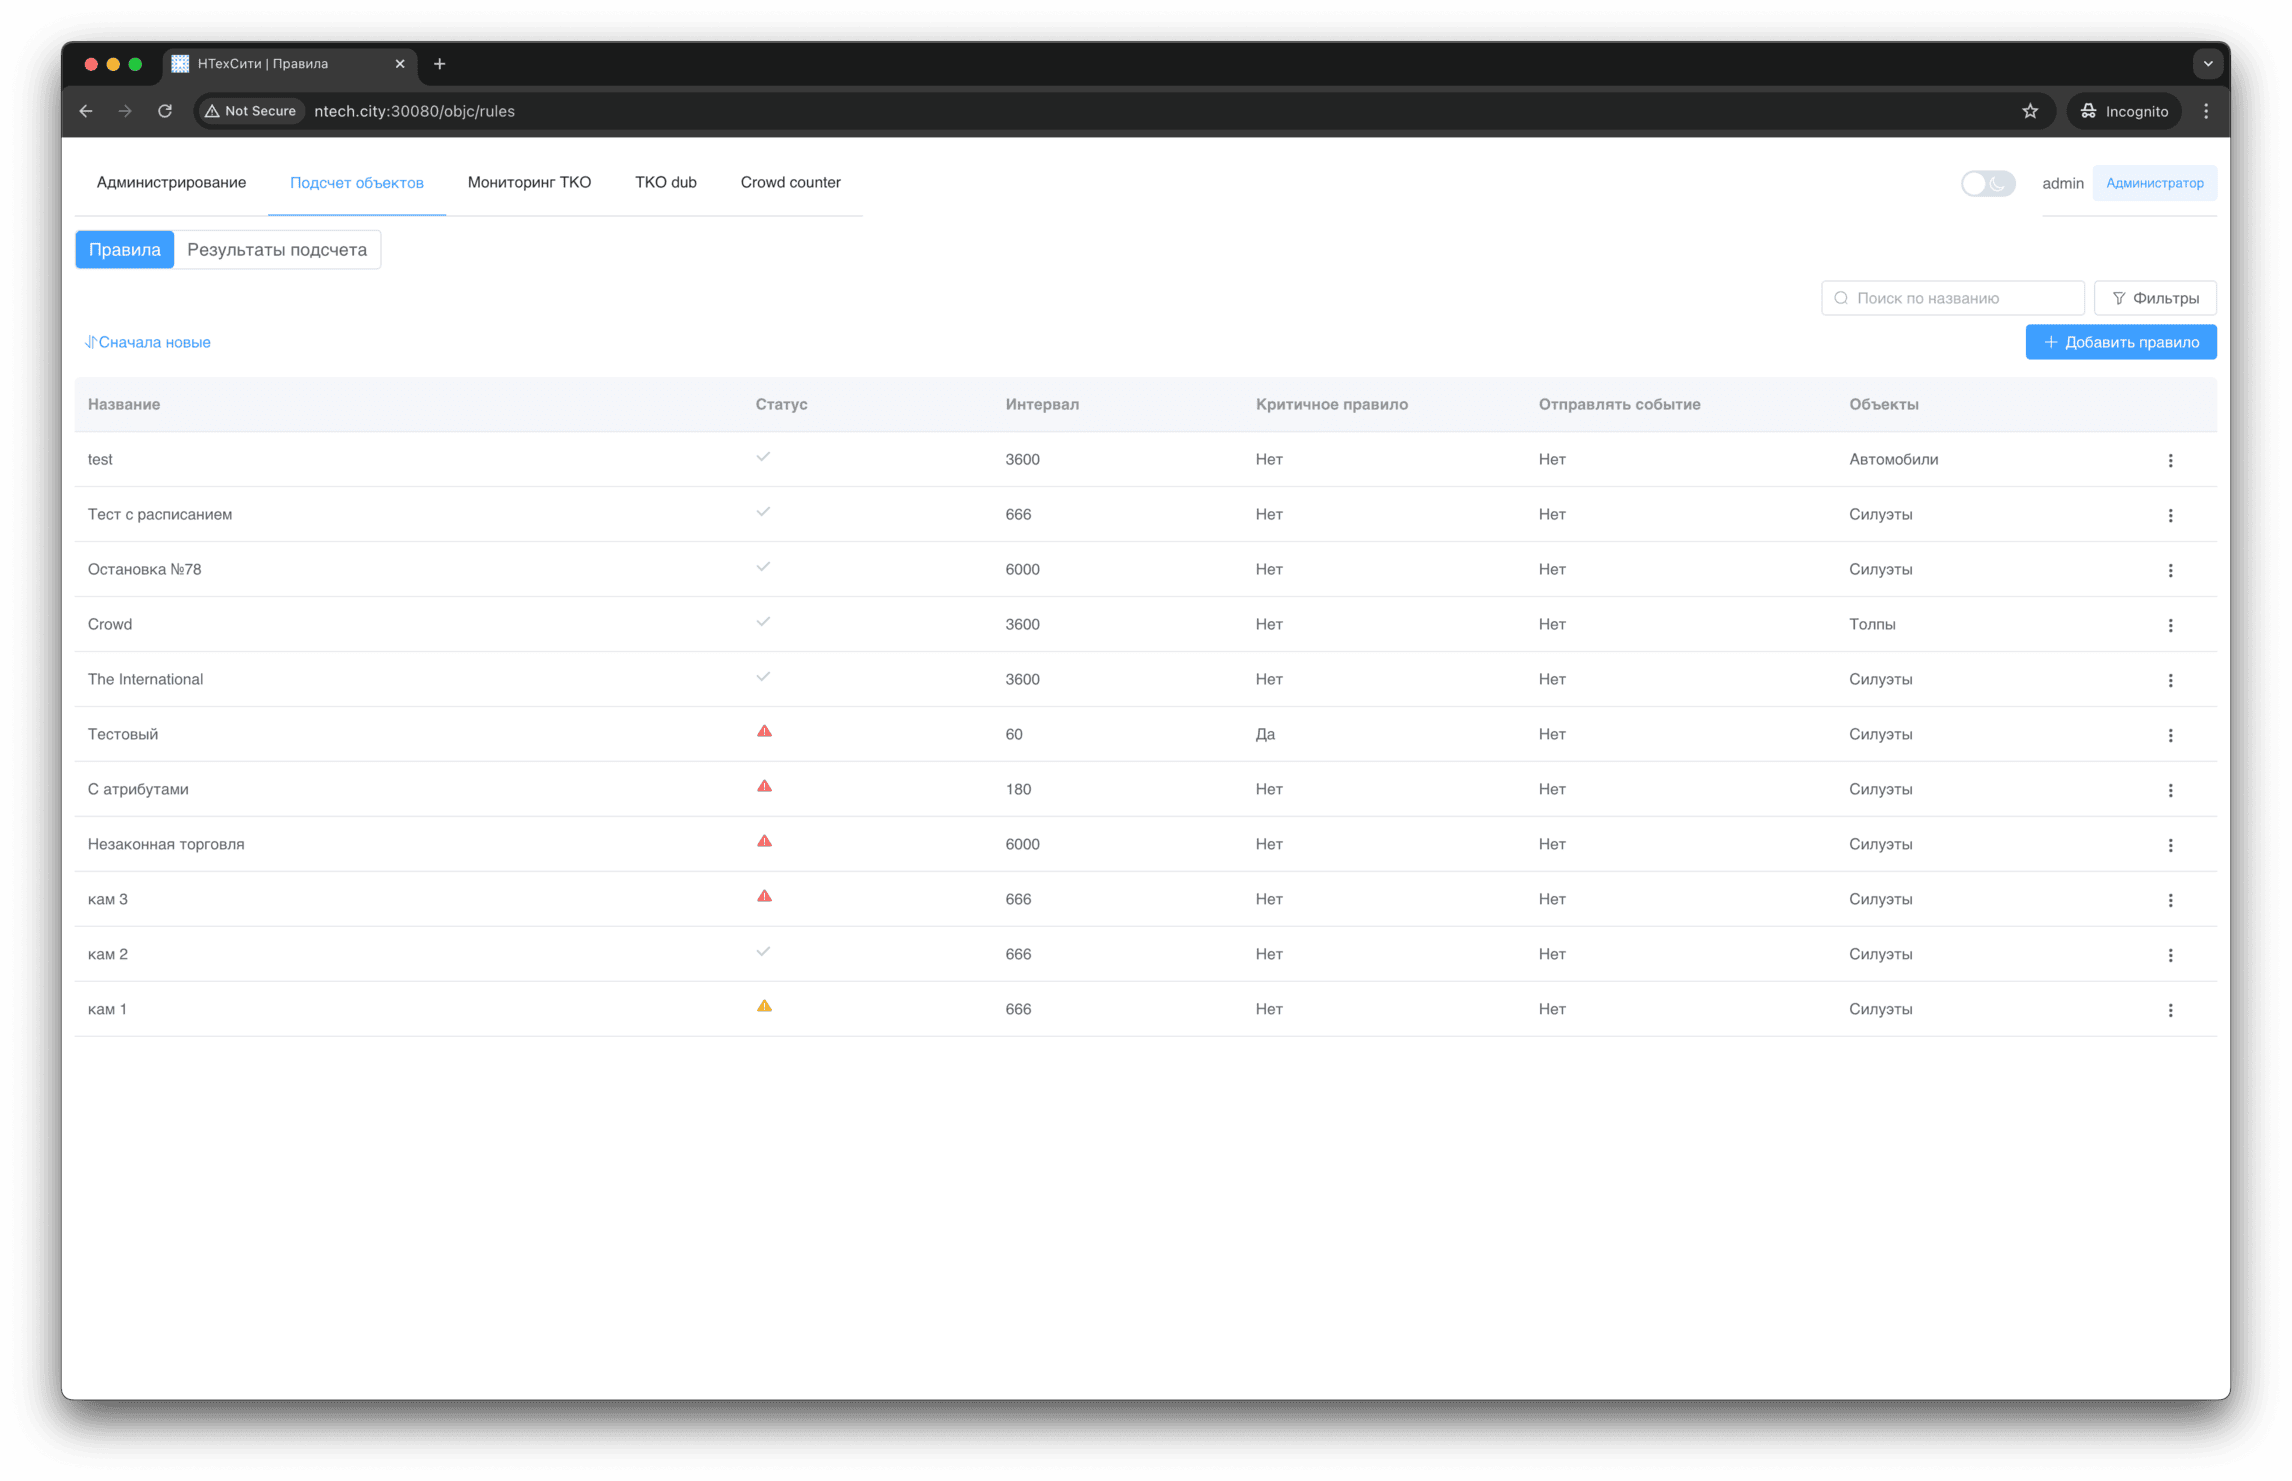Click red warning icon for Тестовый rule
Viewport: 2292px width, 1481px height.
click(x=764, y=732)
